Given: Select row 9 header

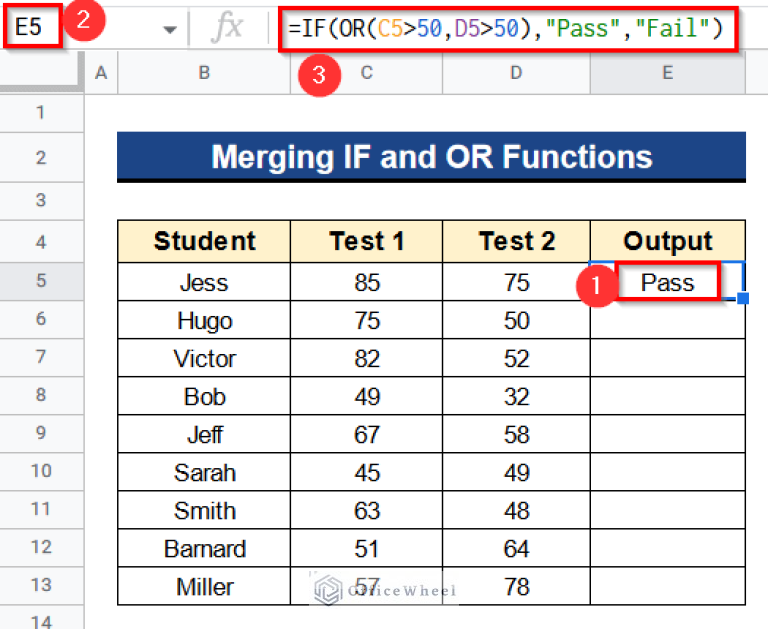Looking at the screenshot, I should pyautogui.click(x=41, y=434).
